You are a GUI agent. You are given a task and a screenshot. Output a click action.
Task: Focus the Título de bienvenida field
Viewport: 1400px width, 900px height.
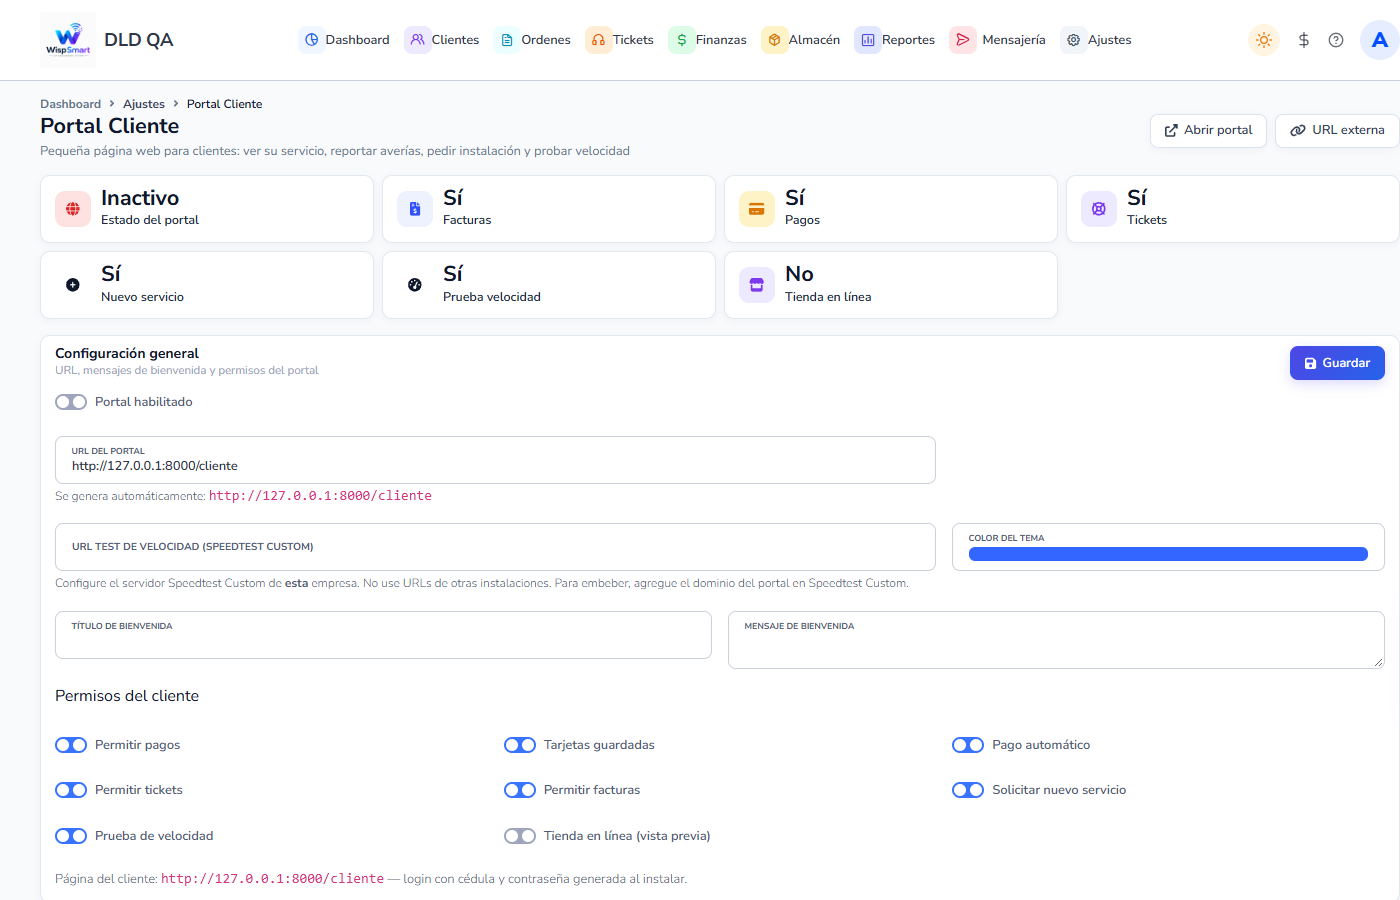(x=383, y=635)
